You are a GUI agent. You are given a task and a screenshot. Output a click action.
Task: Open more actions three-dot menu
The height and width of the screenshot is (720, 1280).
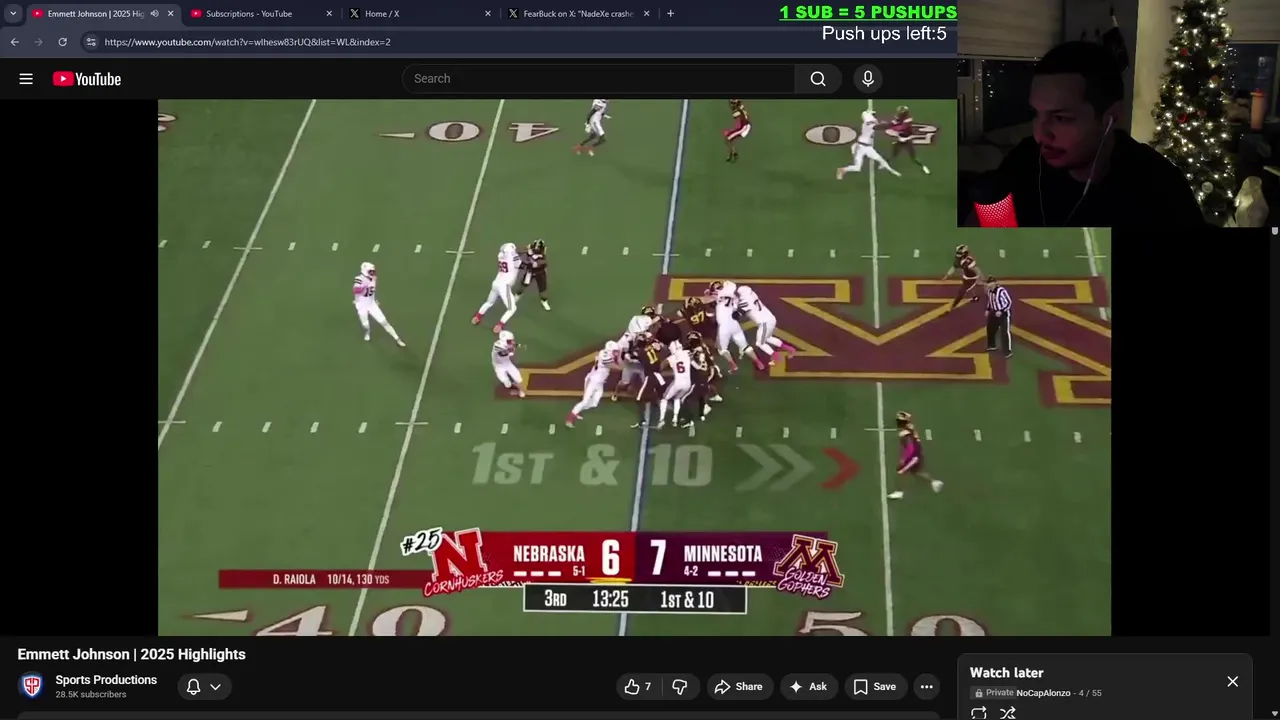pyautogui.click(x=927, y=686)
